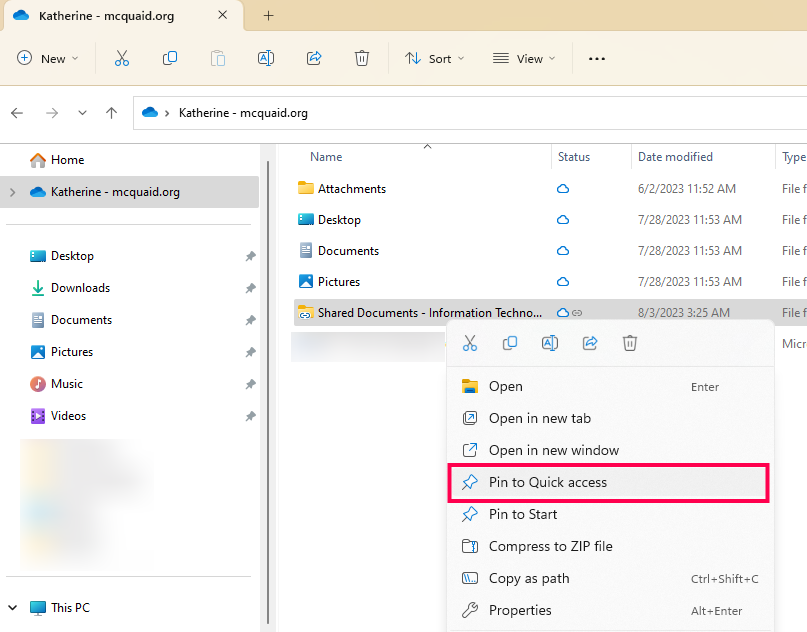Open the Recent locations chevron dropdown
Screen dimensions: 807x632
tap(82, 113)
